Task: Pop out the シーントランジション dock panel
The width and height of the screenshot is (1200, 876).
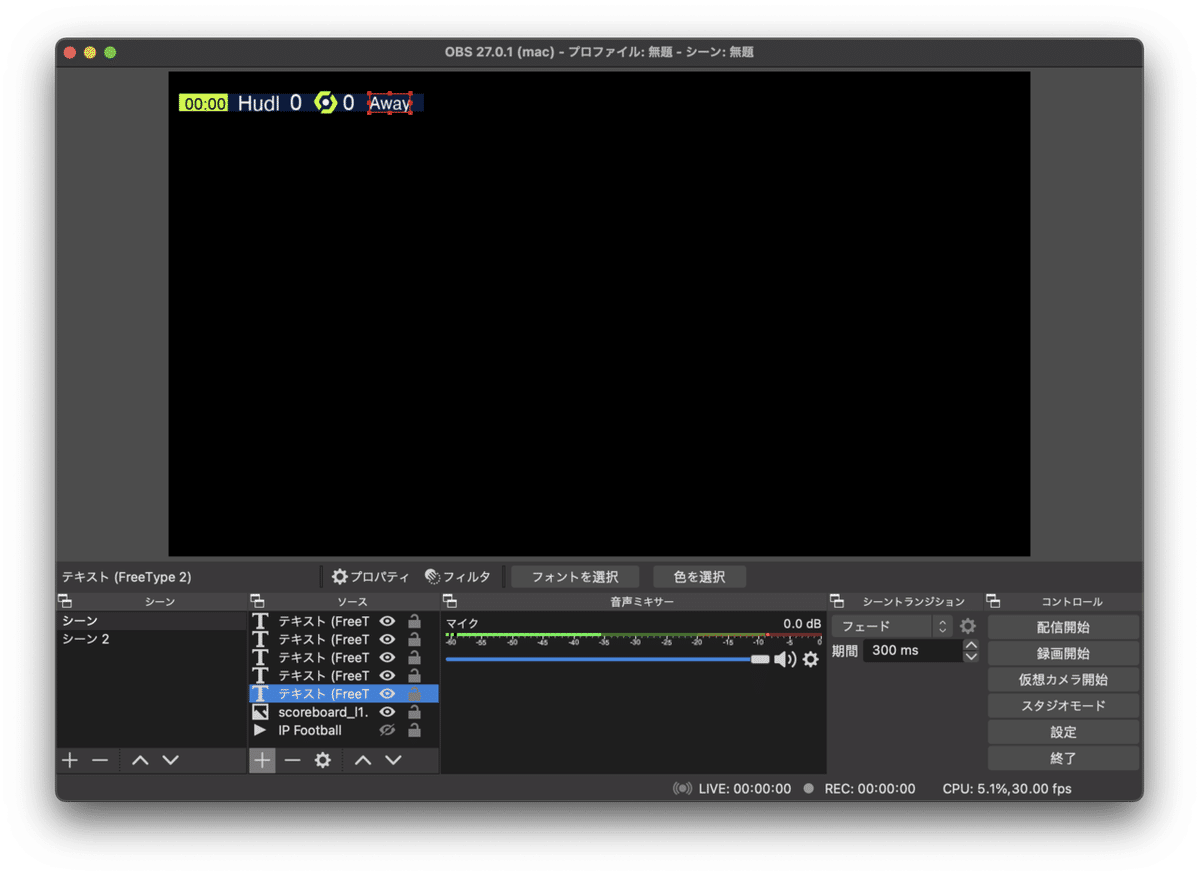Action: (x=837, y=601)
